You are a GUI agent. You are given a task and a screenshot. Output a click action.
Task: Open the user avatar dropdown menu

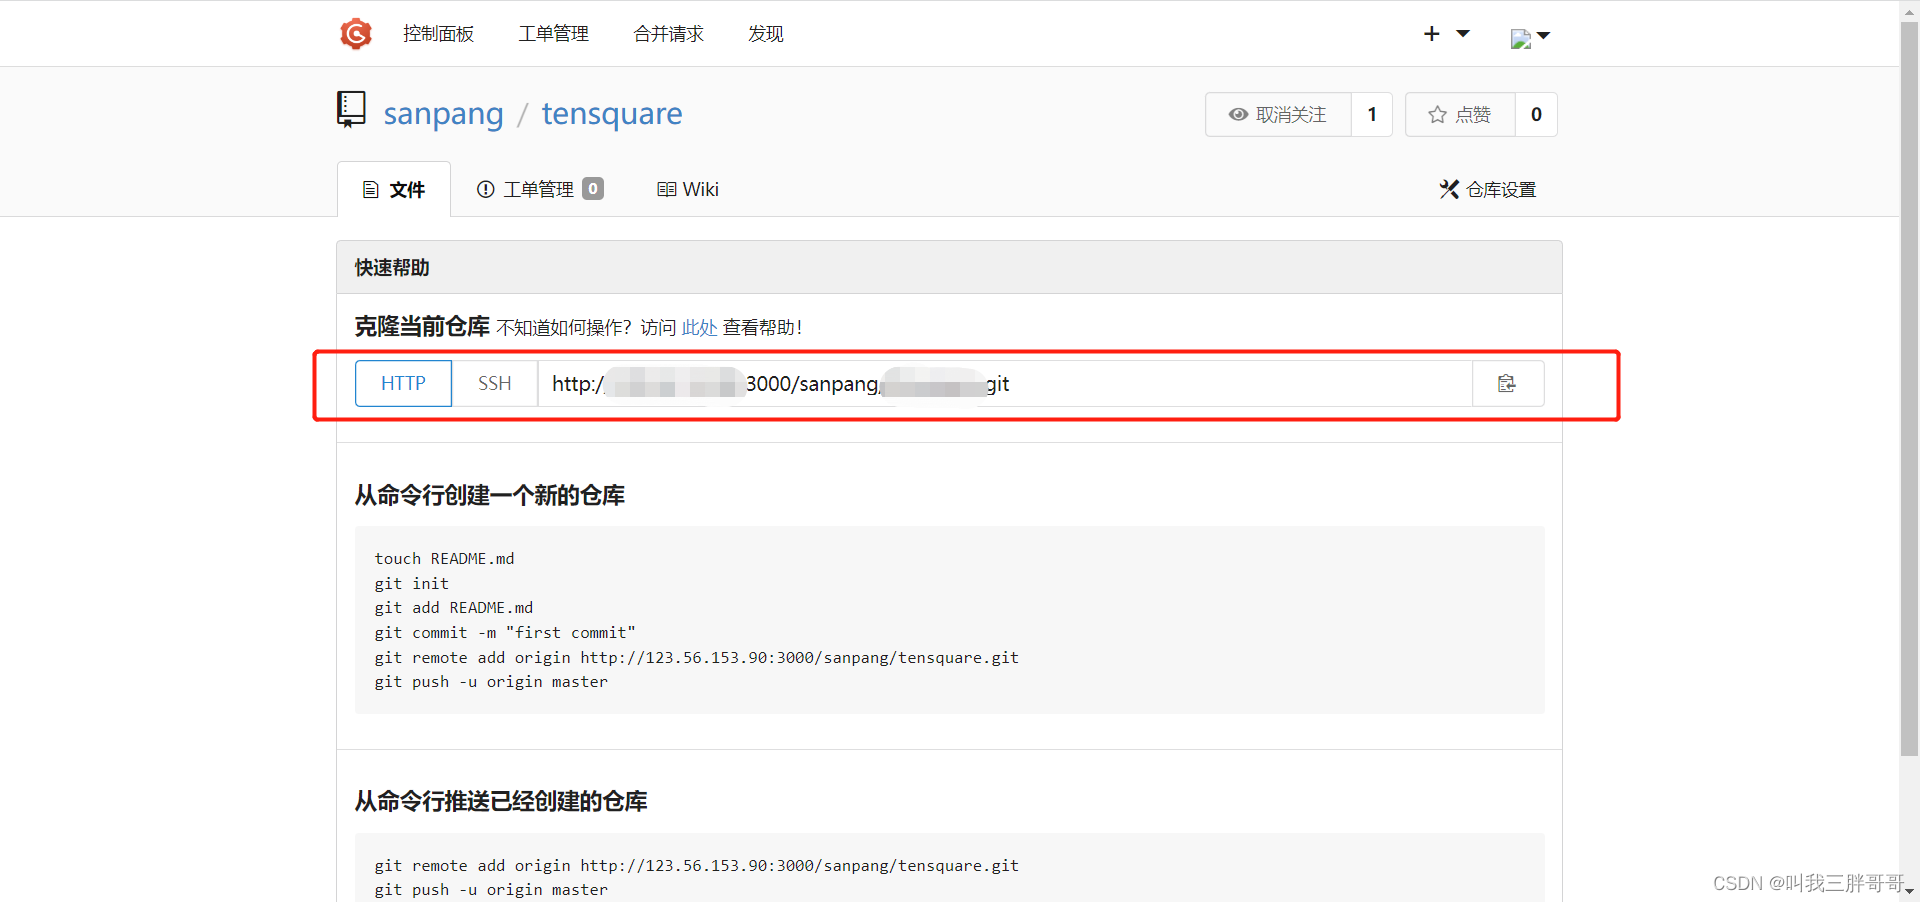pyautogui.click(x=1530, y=38)
